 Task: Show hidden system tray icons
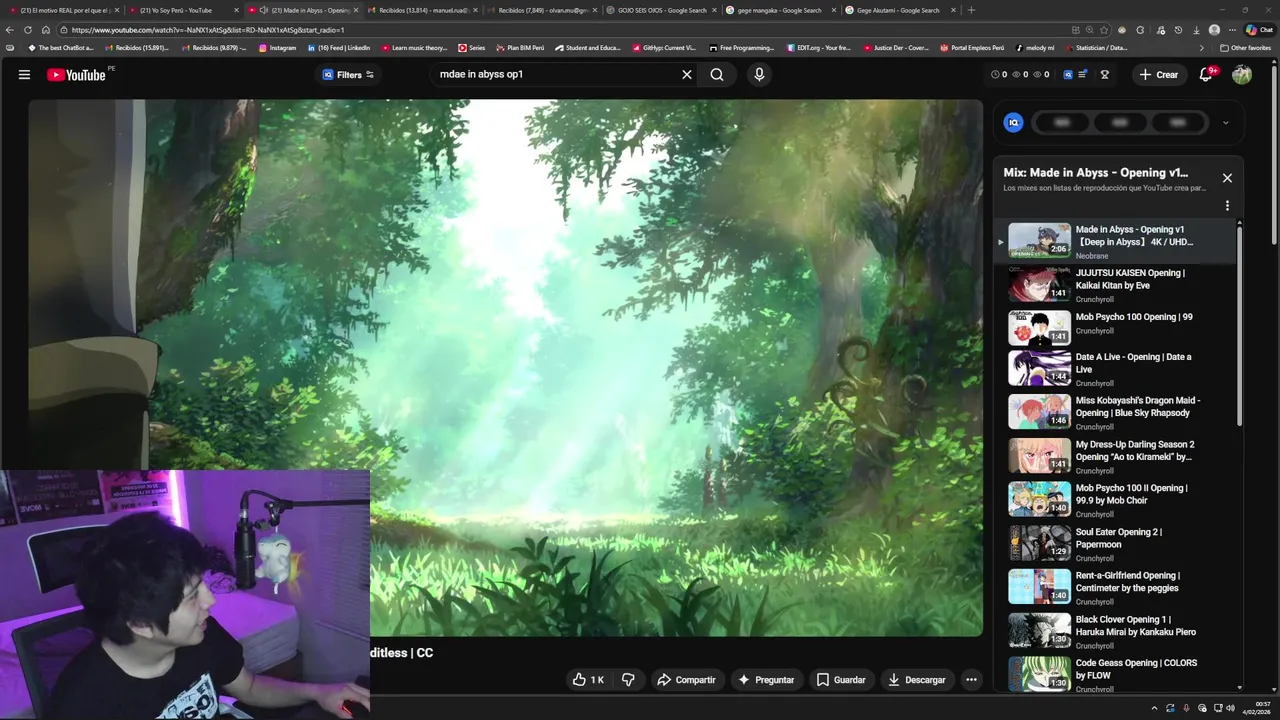pyautogui.click(x=1154, y=708)
